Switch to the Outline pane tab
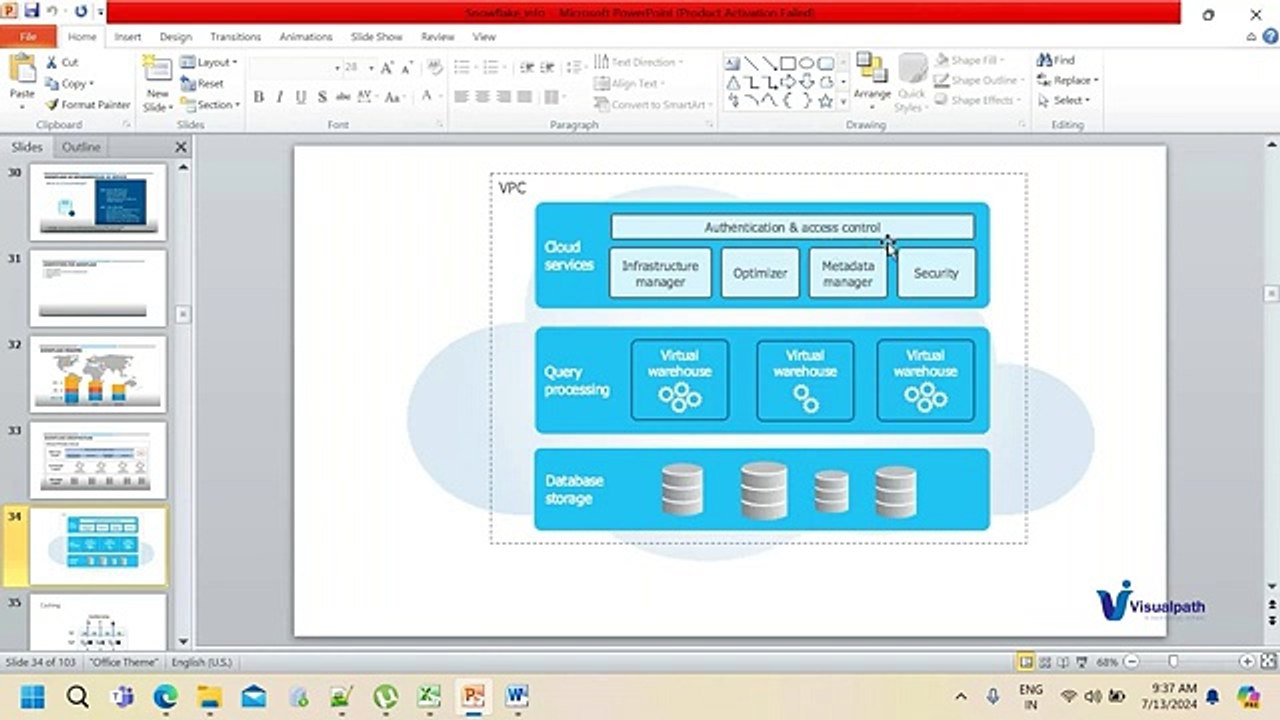 coord(81,147)
